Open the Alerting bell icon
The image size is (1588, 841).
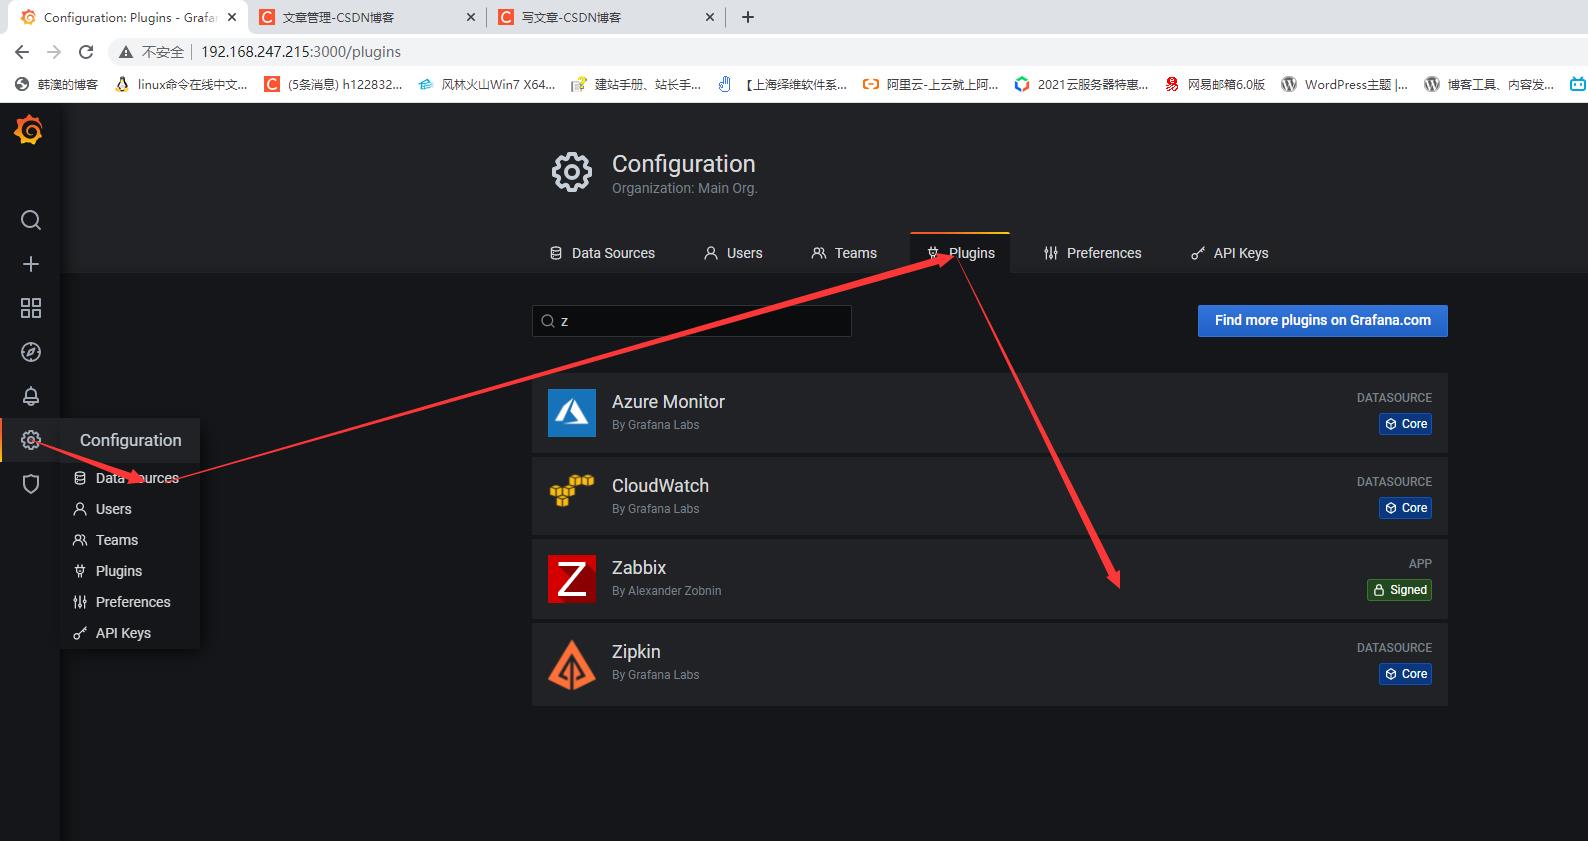point(31,396)
